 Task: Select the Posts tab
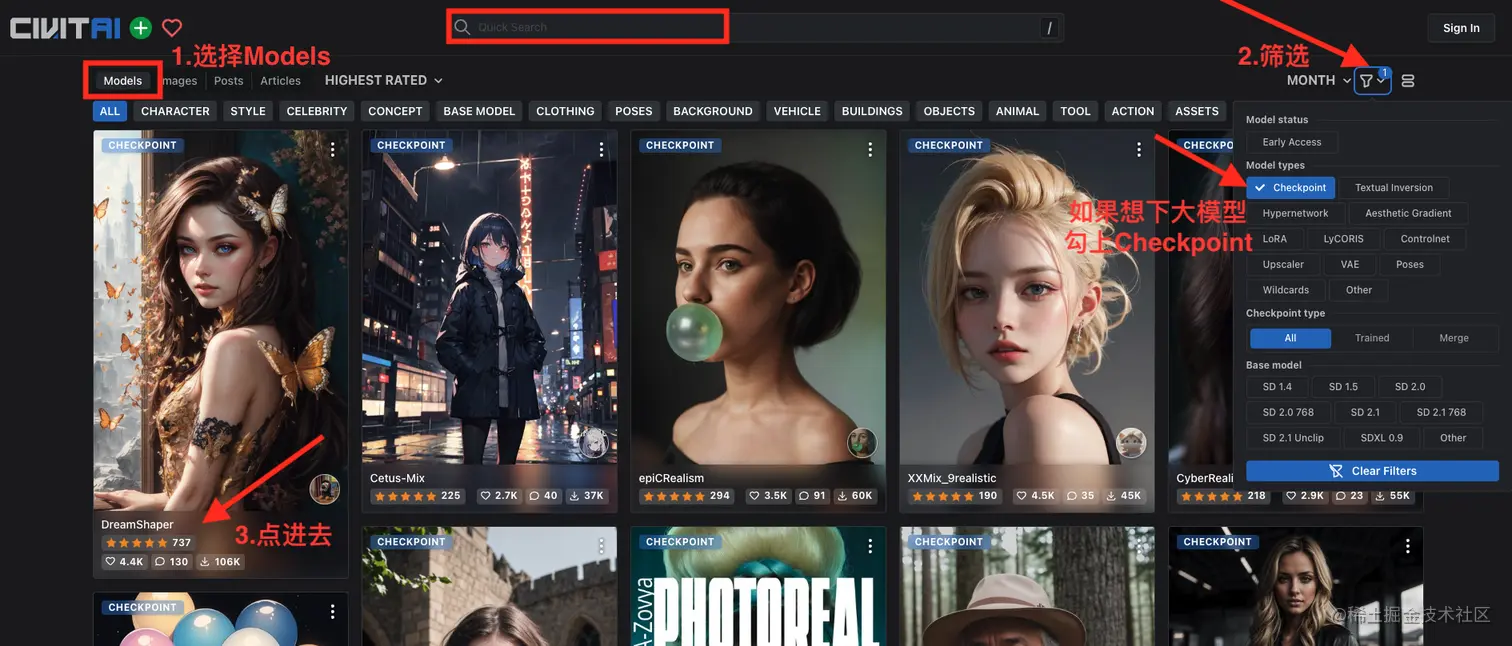coord(228,81)
